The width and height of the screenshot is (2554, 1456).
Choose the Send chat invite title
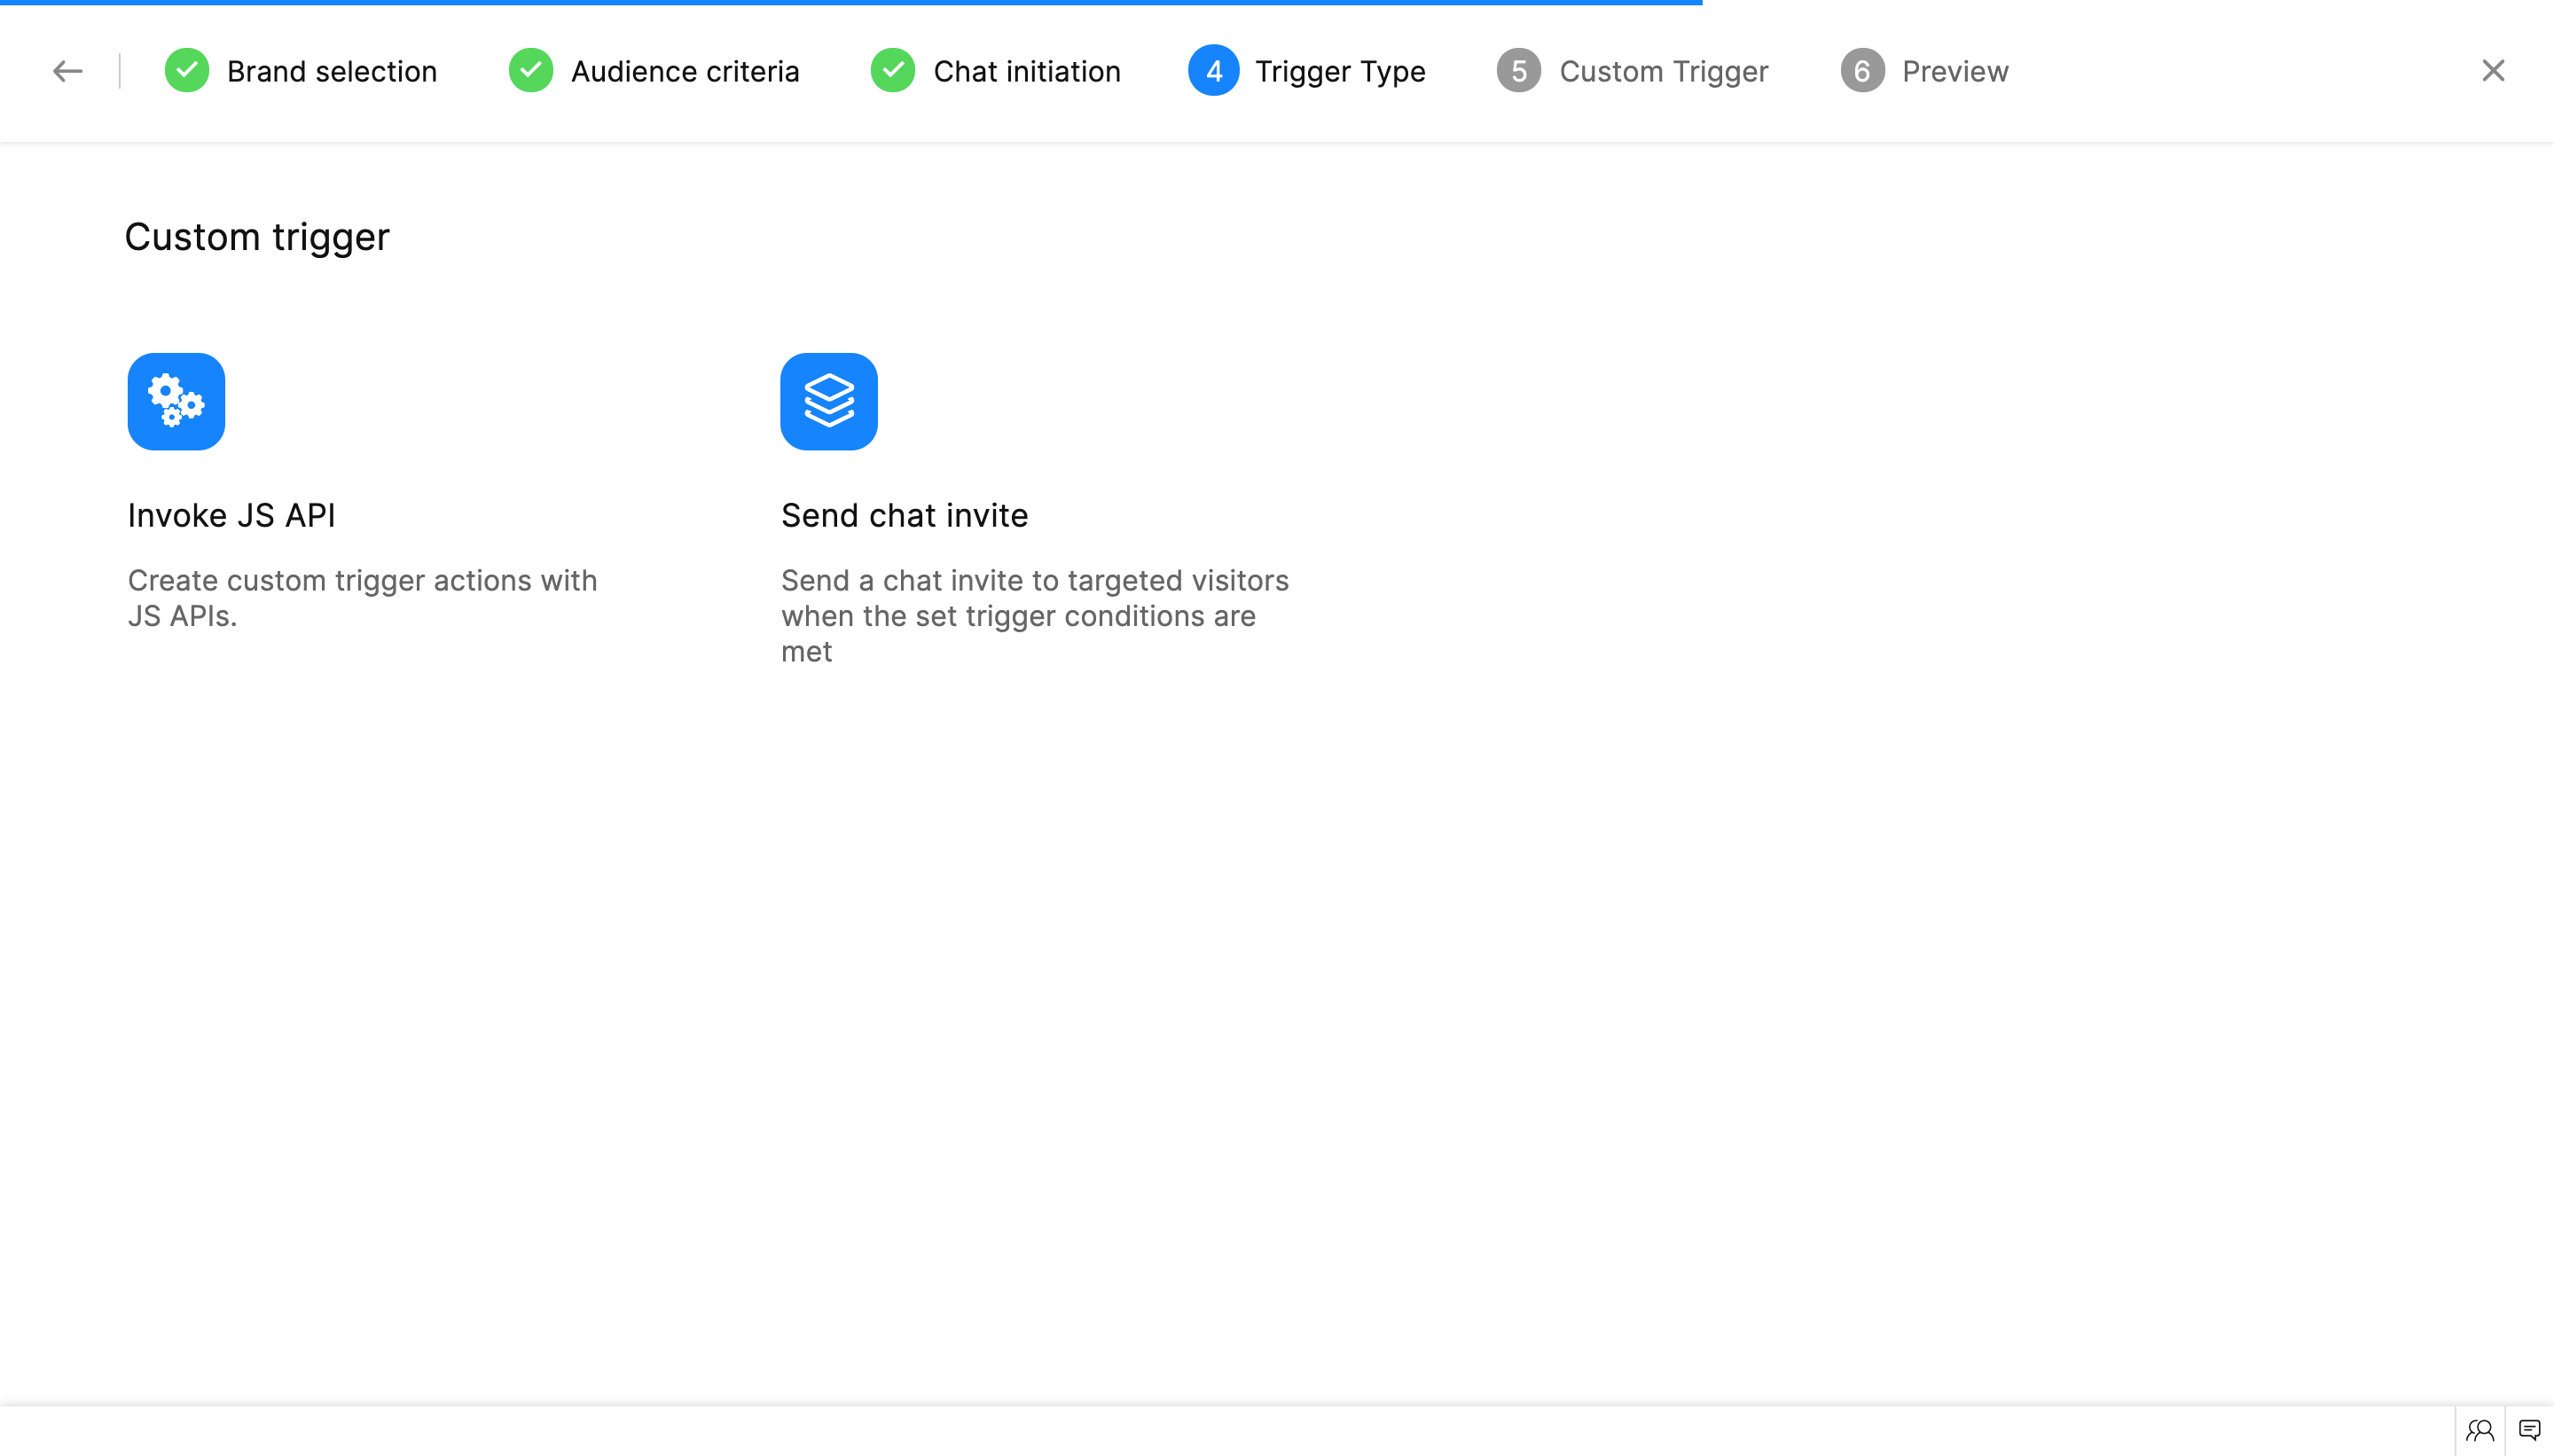pos(904,515)
